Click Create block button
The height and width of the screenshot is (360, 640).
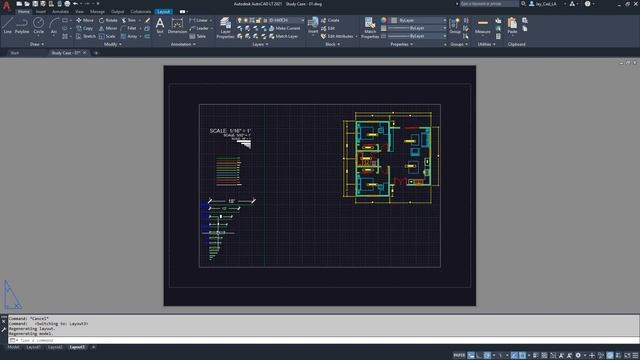coord(330,20)
